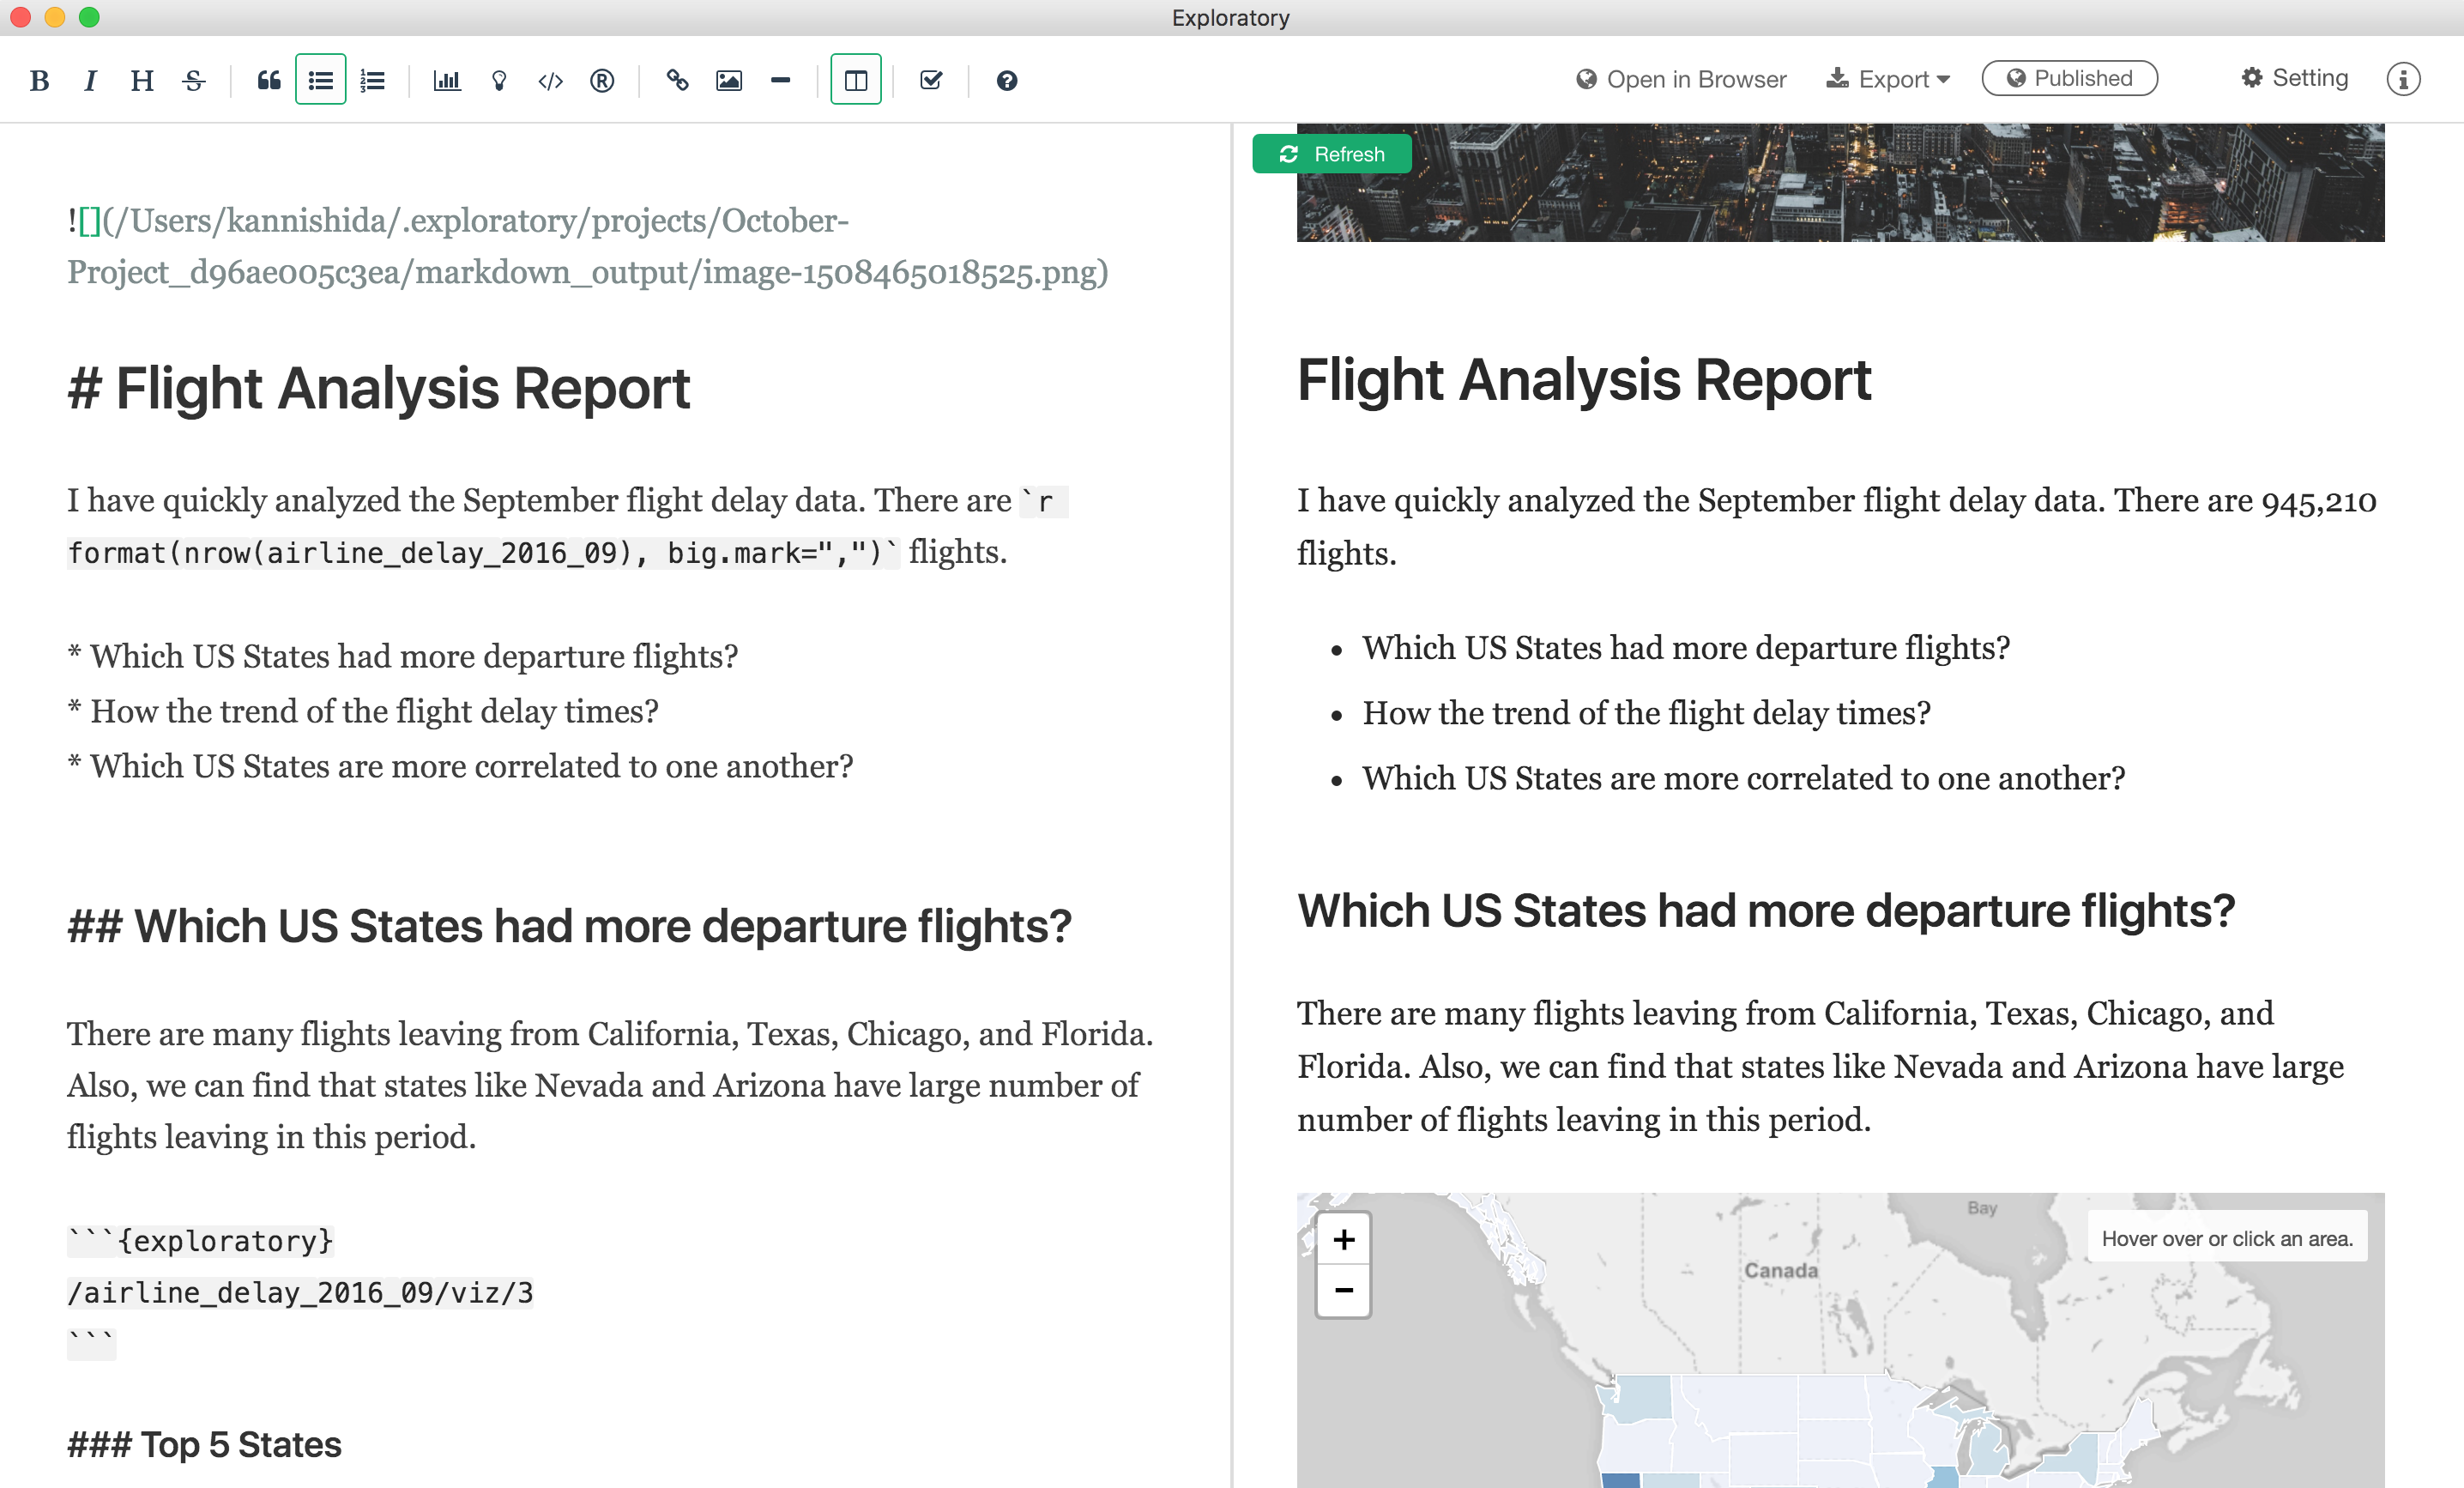Insert an image

[729, 80]
